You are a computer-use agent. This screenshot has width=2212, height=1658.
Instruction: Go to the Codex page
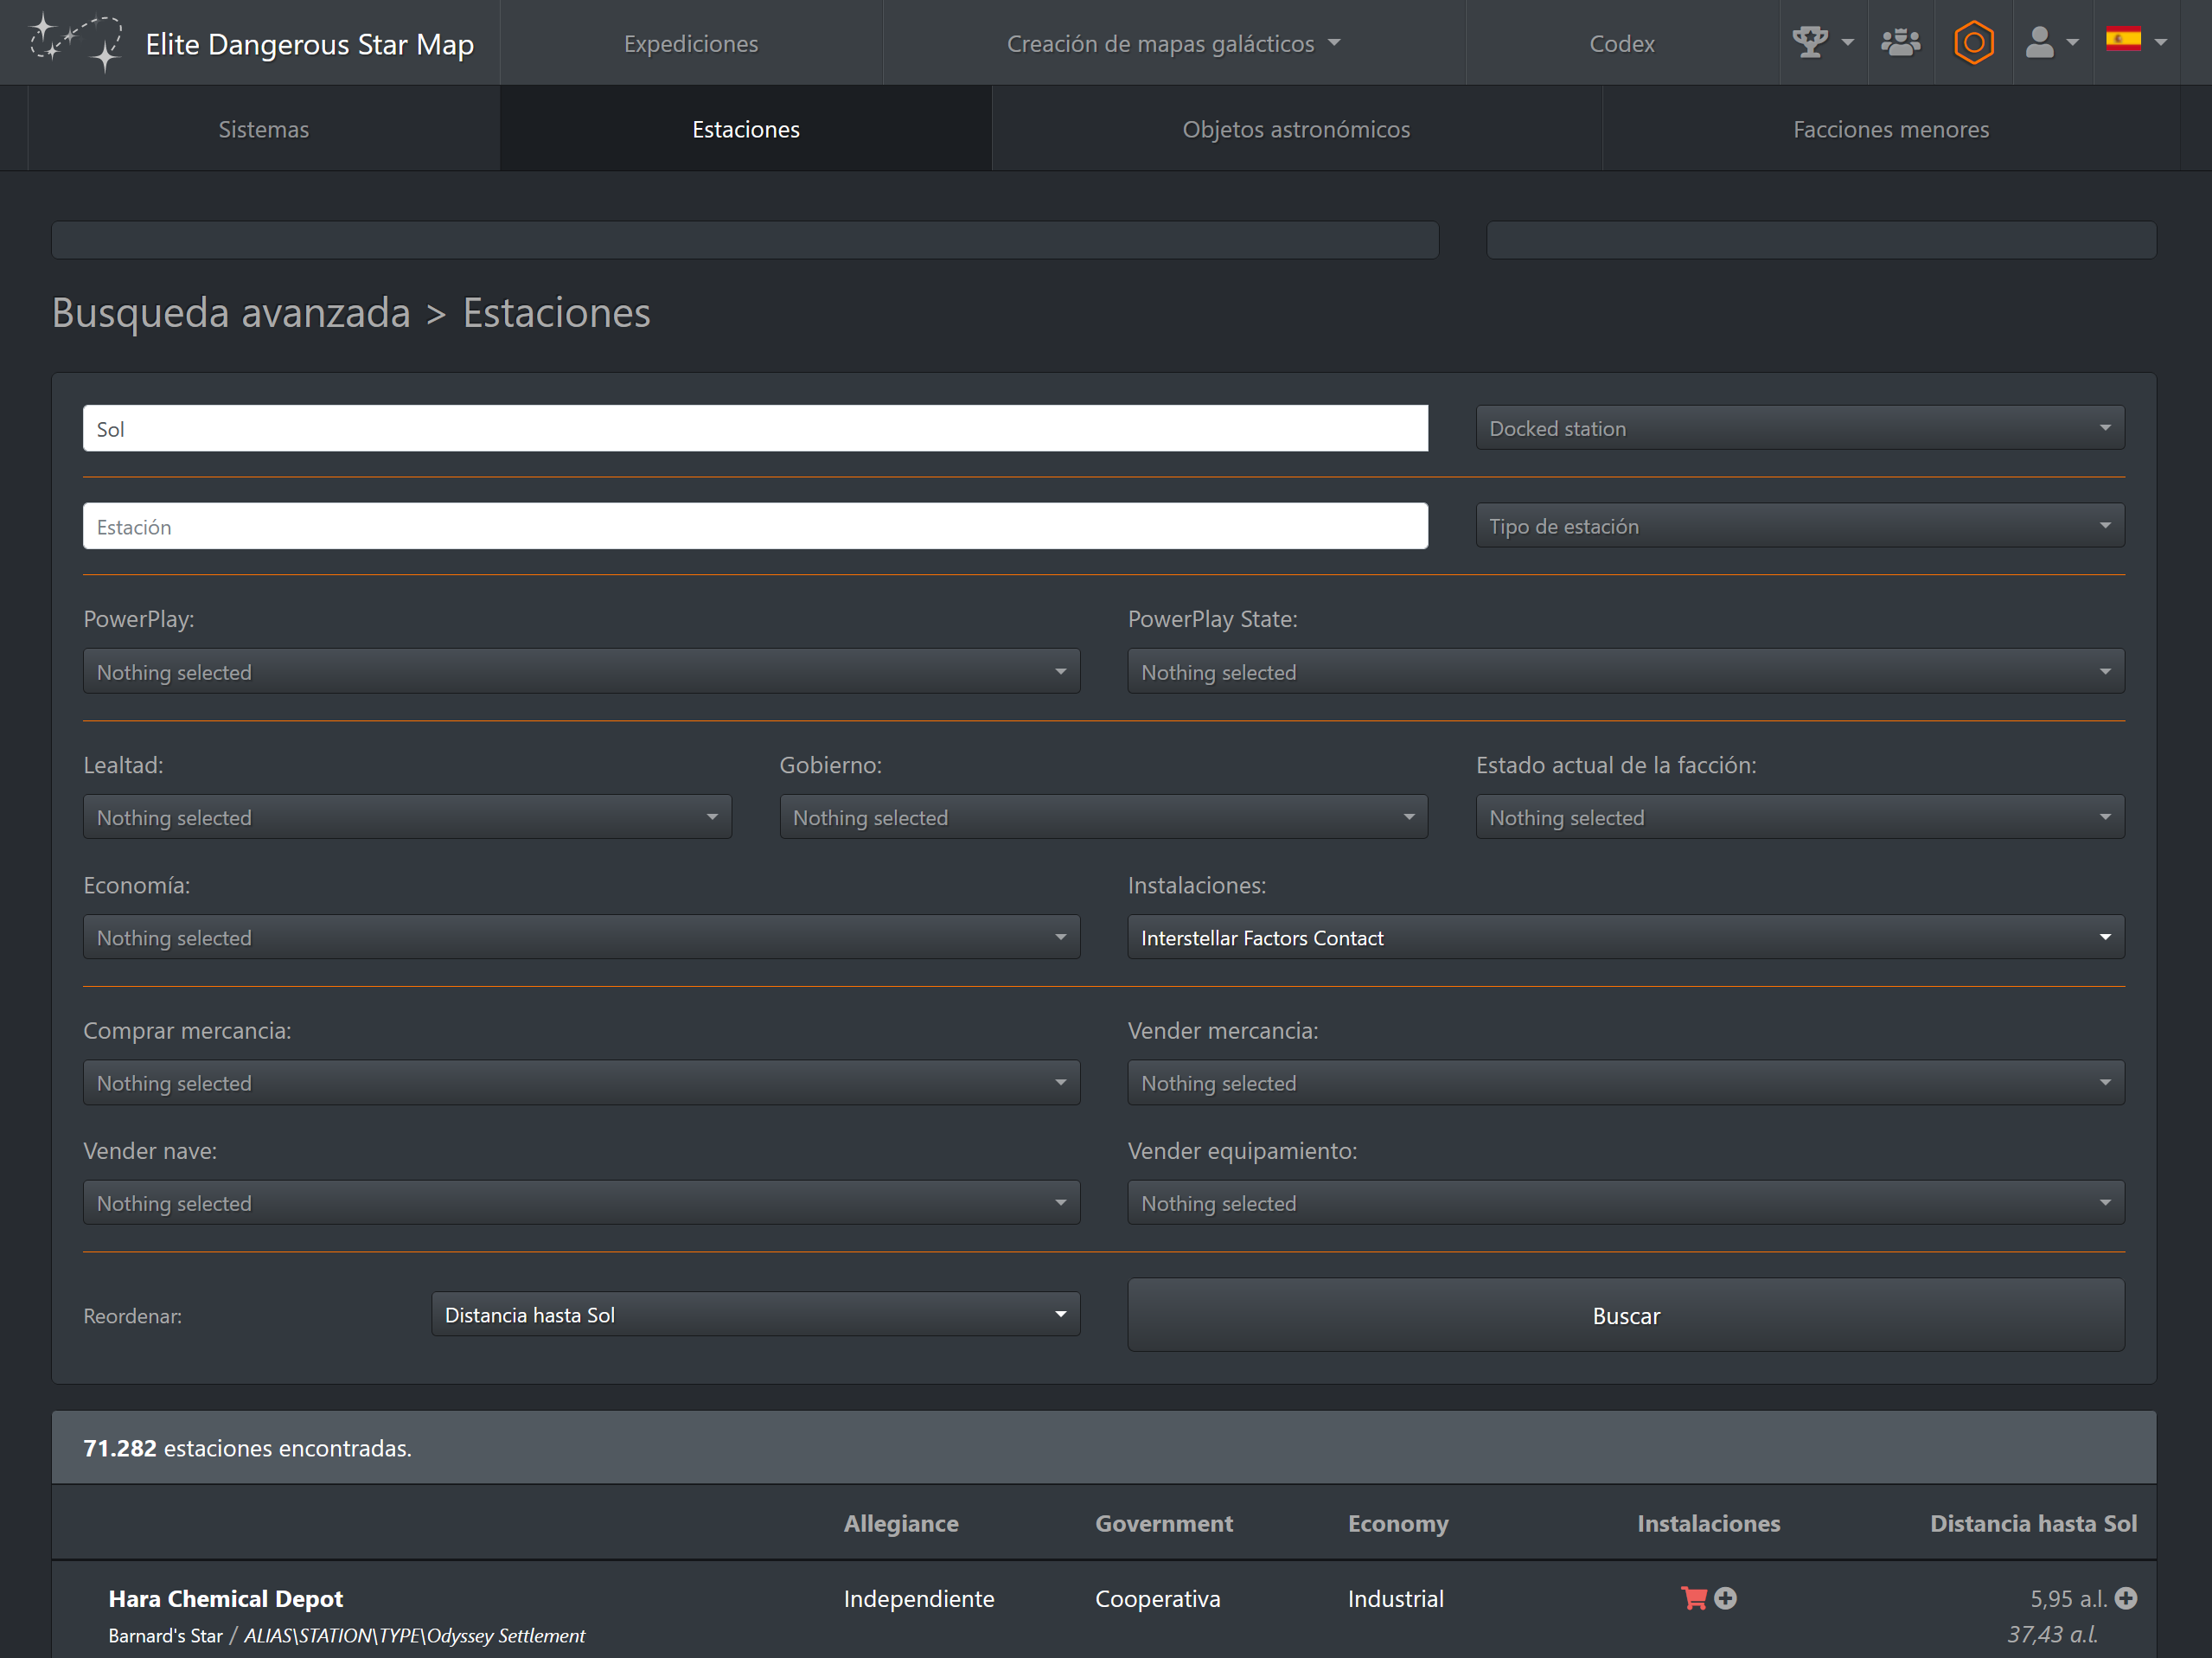[1621, 43]
